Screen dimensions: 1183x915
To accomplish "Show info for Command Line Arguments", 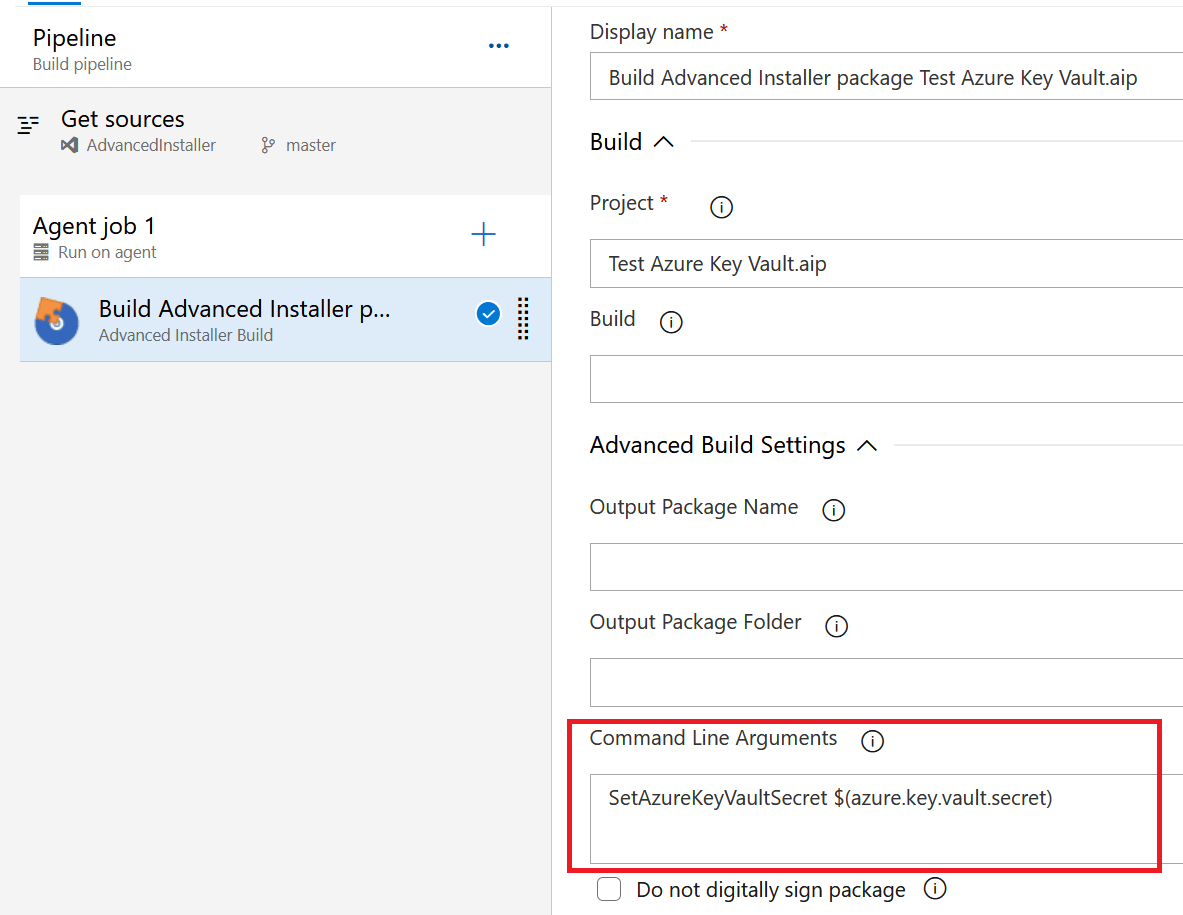I will click(872, 741).
